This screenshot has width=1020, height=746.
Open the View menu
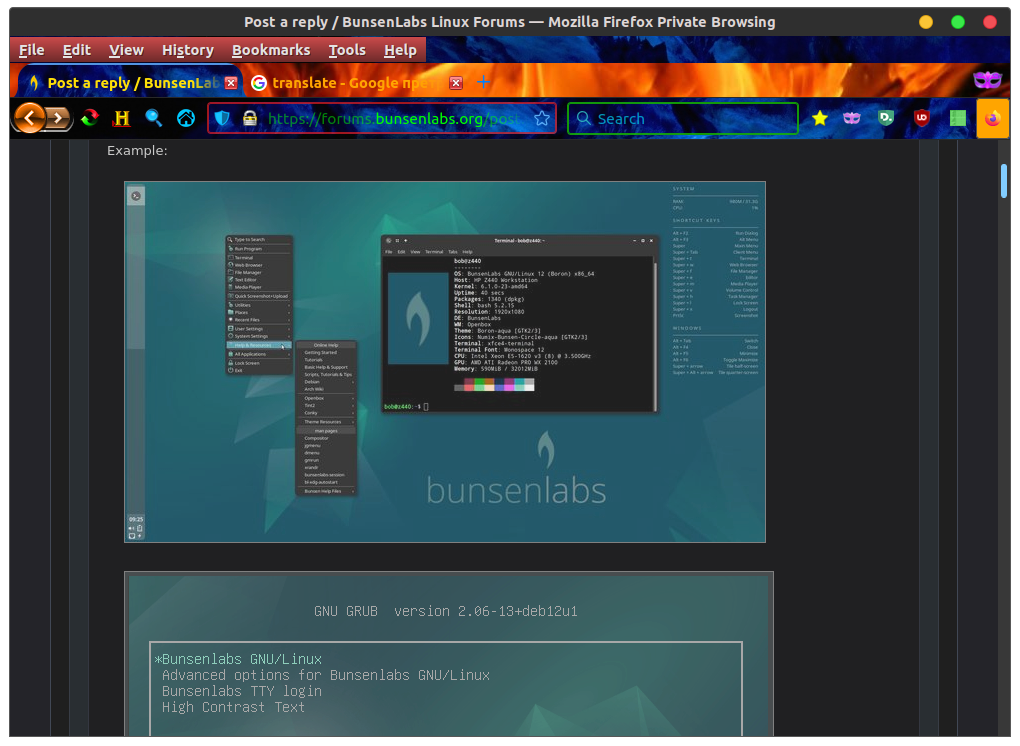(x=126, y=50)
